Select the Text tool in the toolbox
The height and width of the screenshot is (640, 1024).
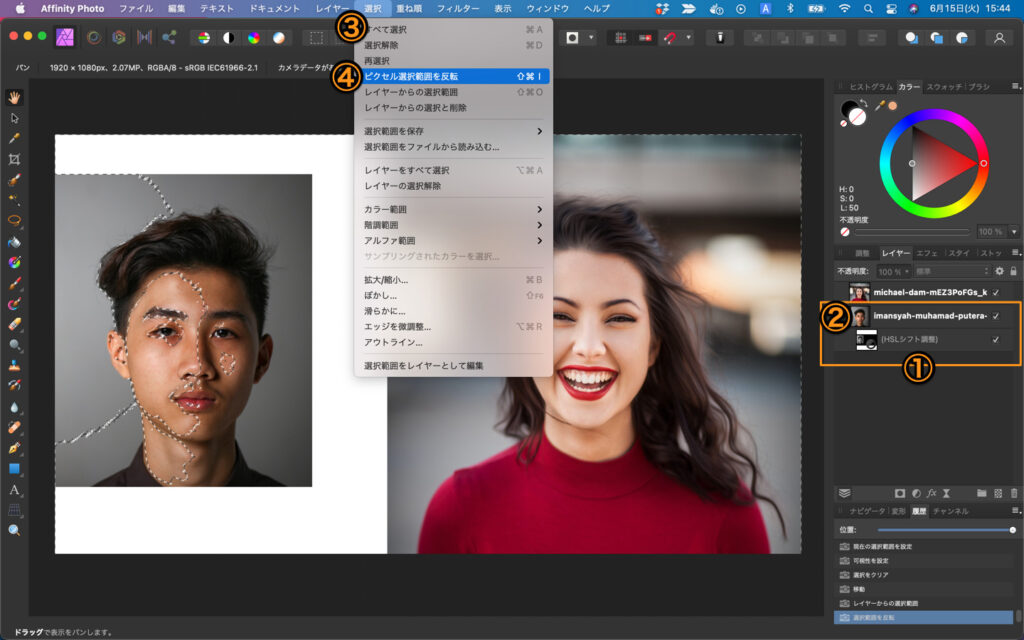[15, 490]
